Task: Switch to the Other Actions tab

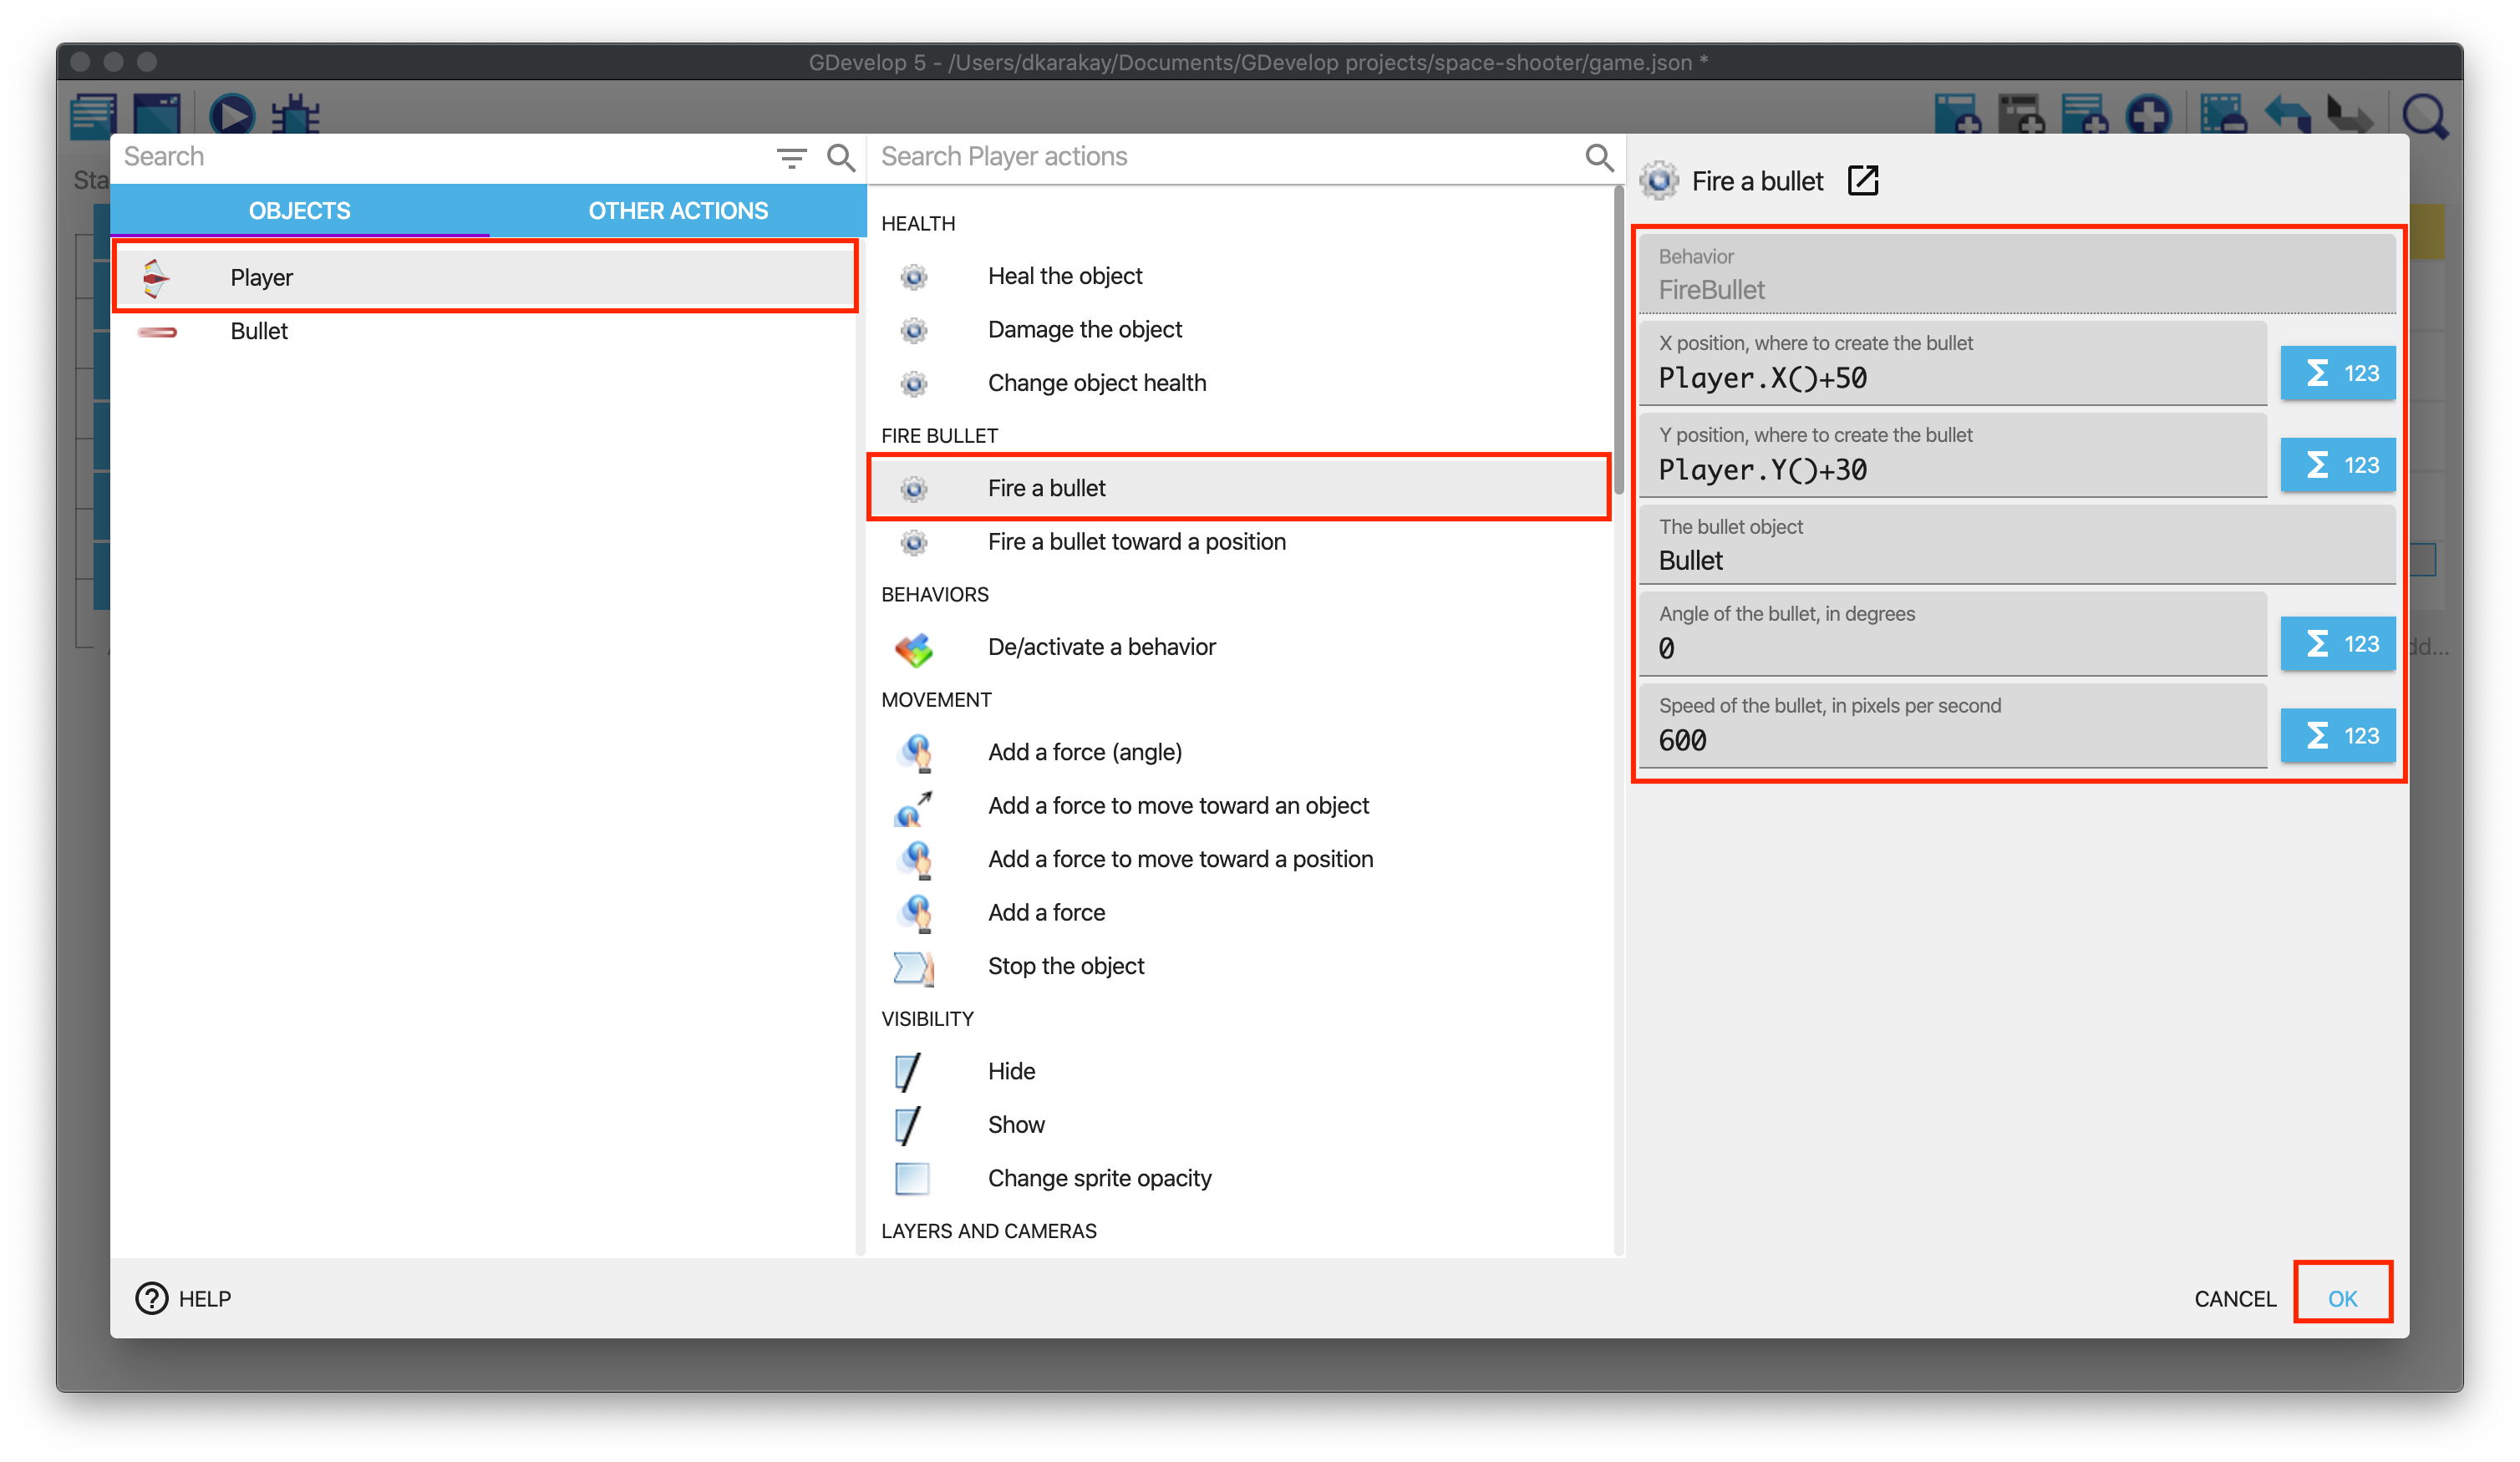Action: tap(677, 211)
